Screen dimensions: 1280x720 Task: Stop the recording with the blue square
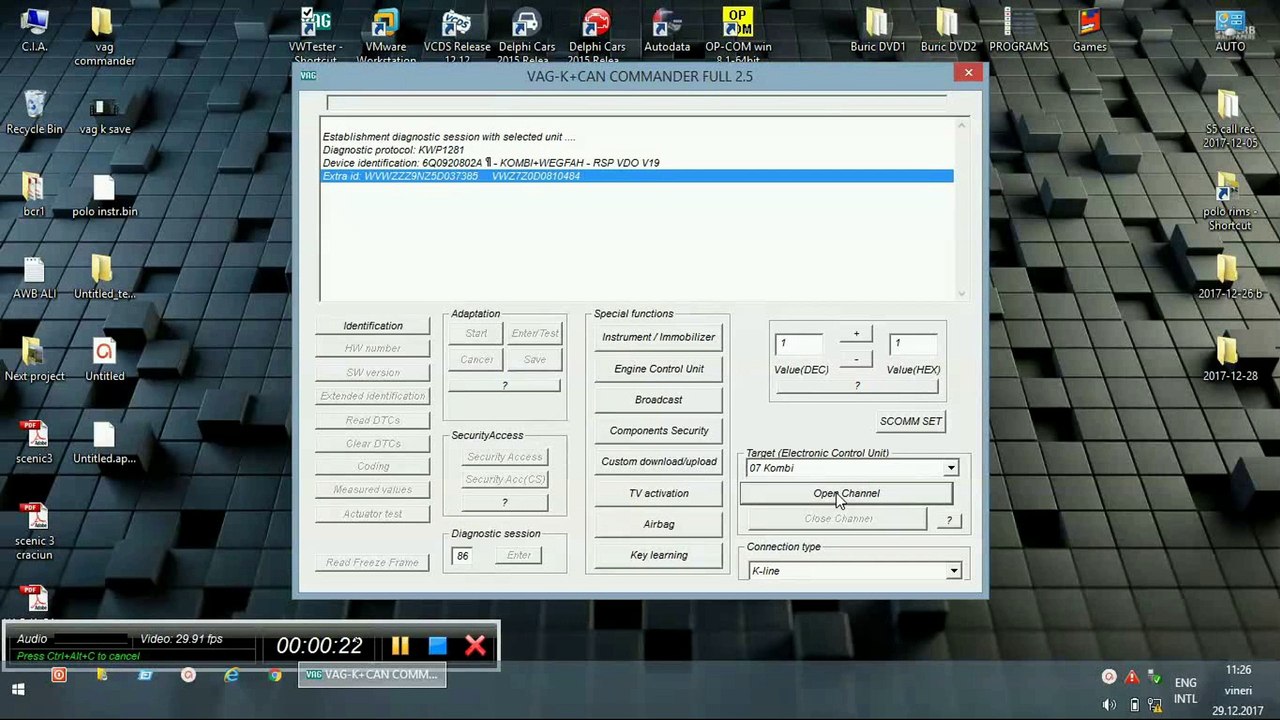437,646
